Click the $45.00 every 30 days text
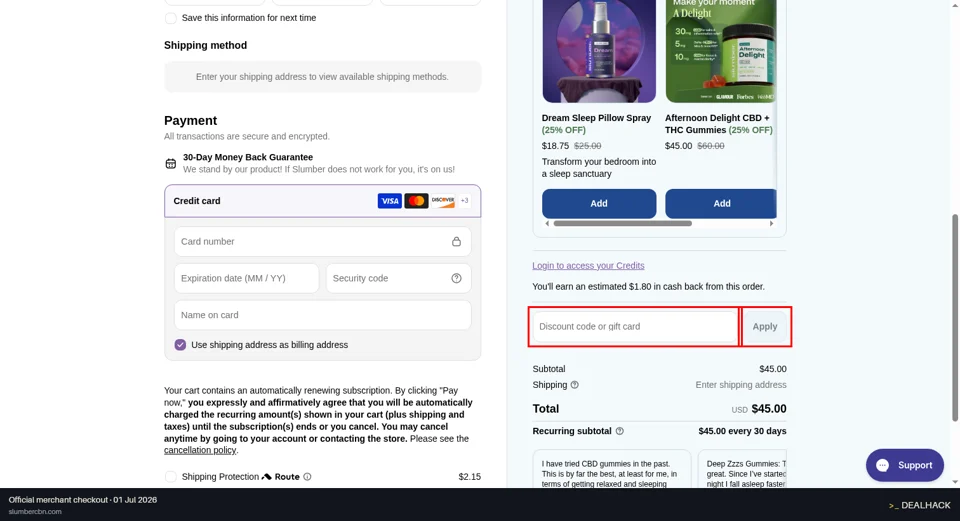This screenshot has width=960, height=521. pyautogui.click(x=742, y=431)
